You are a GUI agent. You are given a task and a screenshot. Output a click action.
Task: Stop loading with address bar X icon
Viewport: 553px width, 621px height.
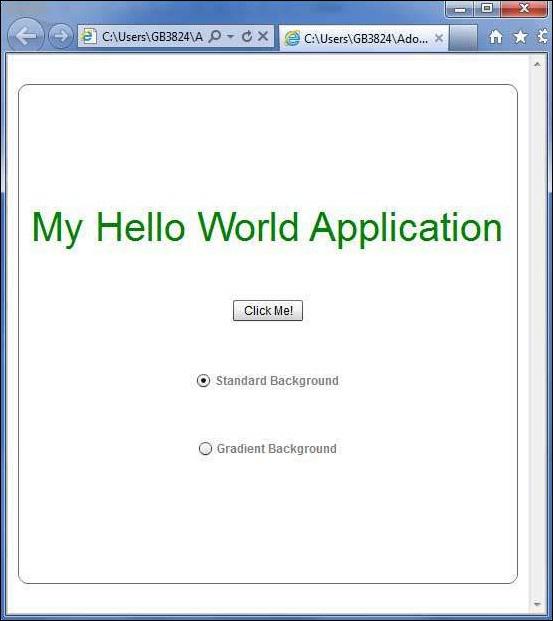click(263, 36)
